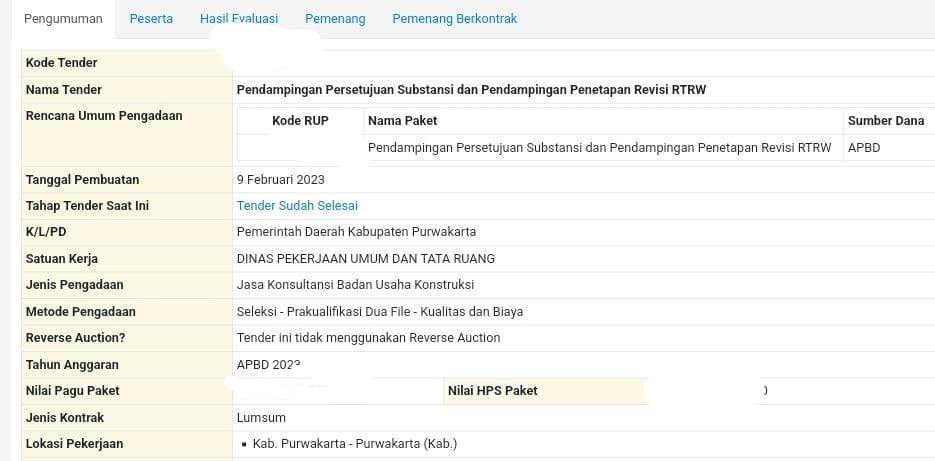Image resolution: width=935 pixels, height=461 pixels.
Task: Open the Hasil Evaluasi tab
Action: point(239,19)
